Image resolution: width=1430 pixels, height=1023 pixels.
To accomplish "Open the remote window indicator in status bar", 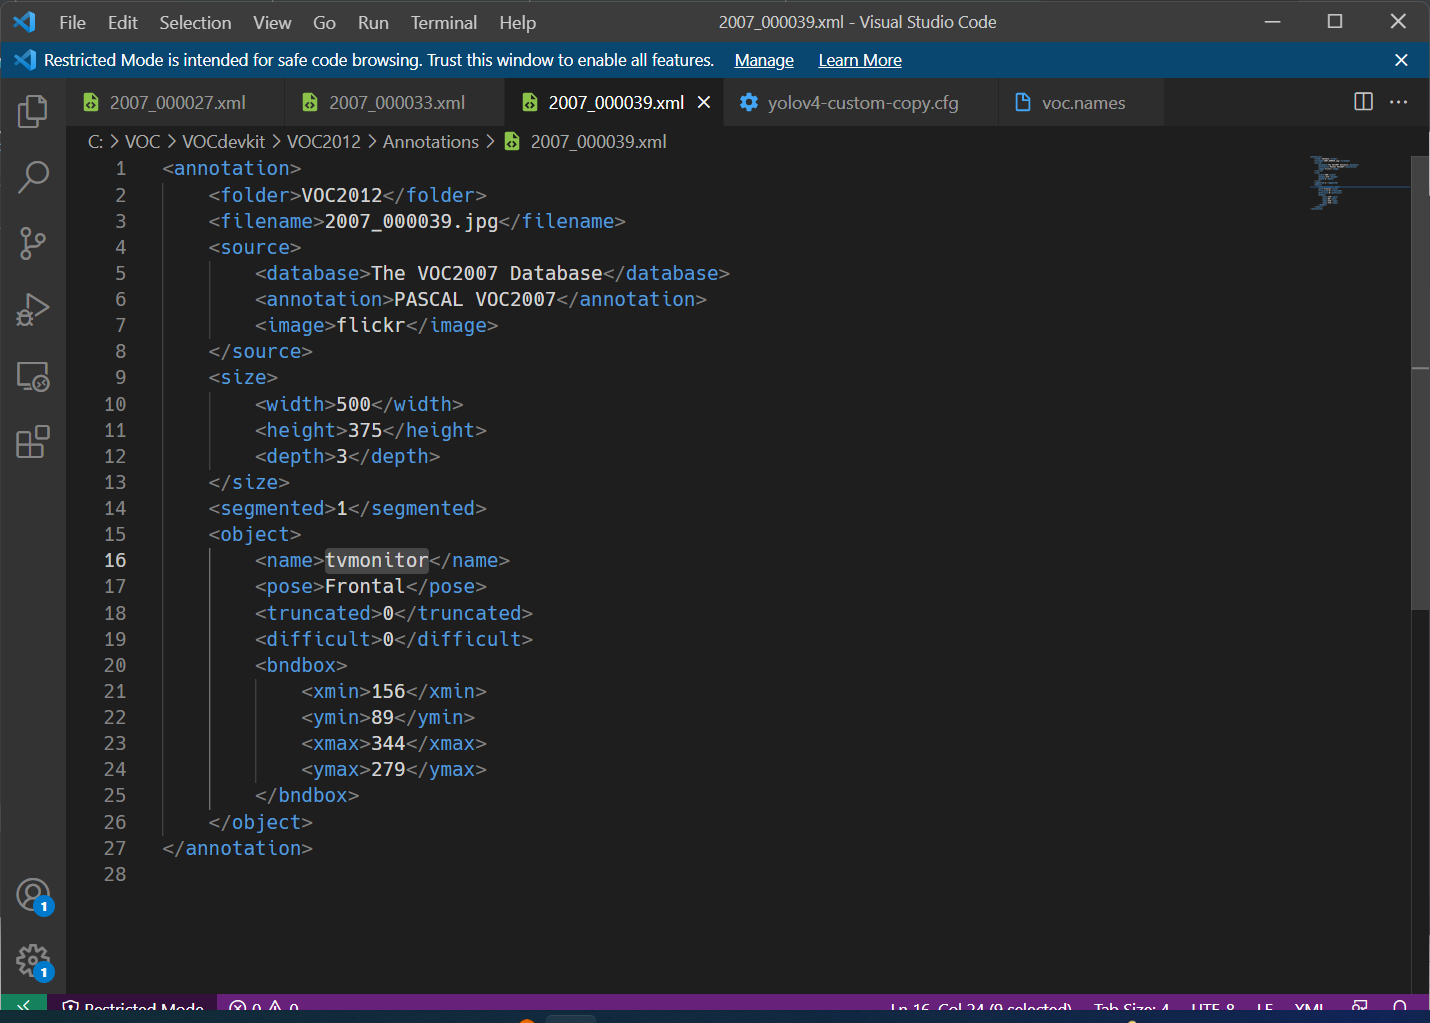I will (23, 1004).
